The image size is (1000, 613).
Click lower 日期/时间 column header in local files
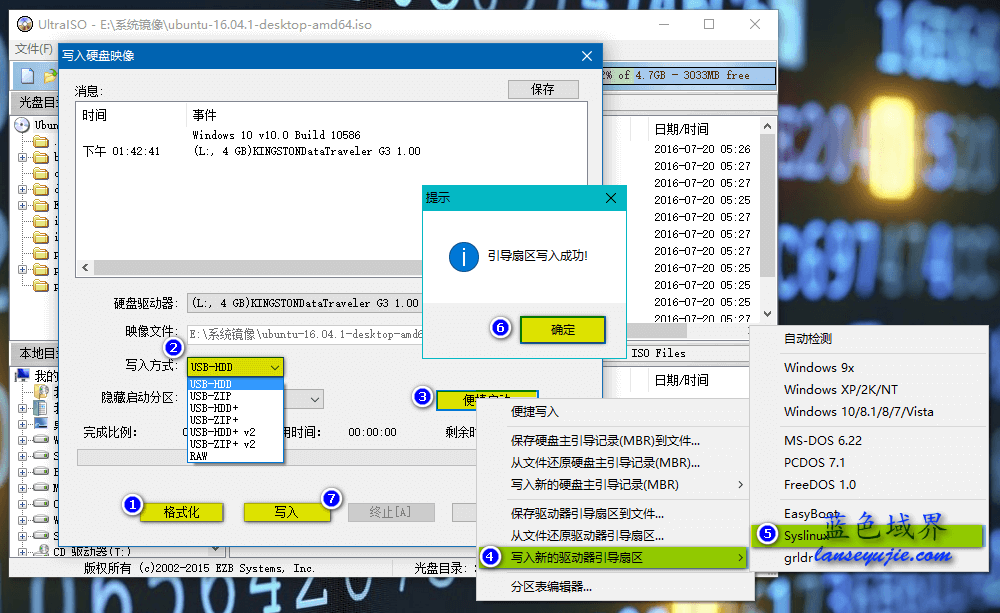pyautogui.click(x=681, y=380)
